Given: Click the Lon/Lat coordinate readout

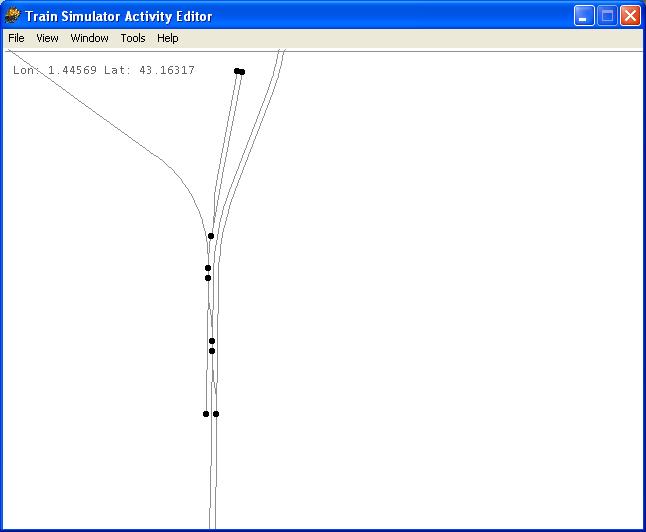Looking at the screenshot, I should click(104, 70).
